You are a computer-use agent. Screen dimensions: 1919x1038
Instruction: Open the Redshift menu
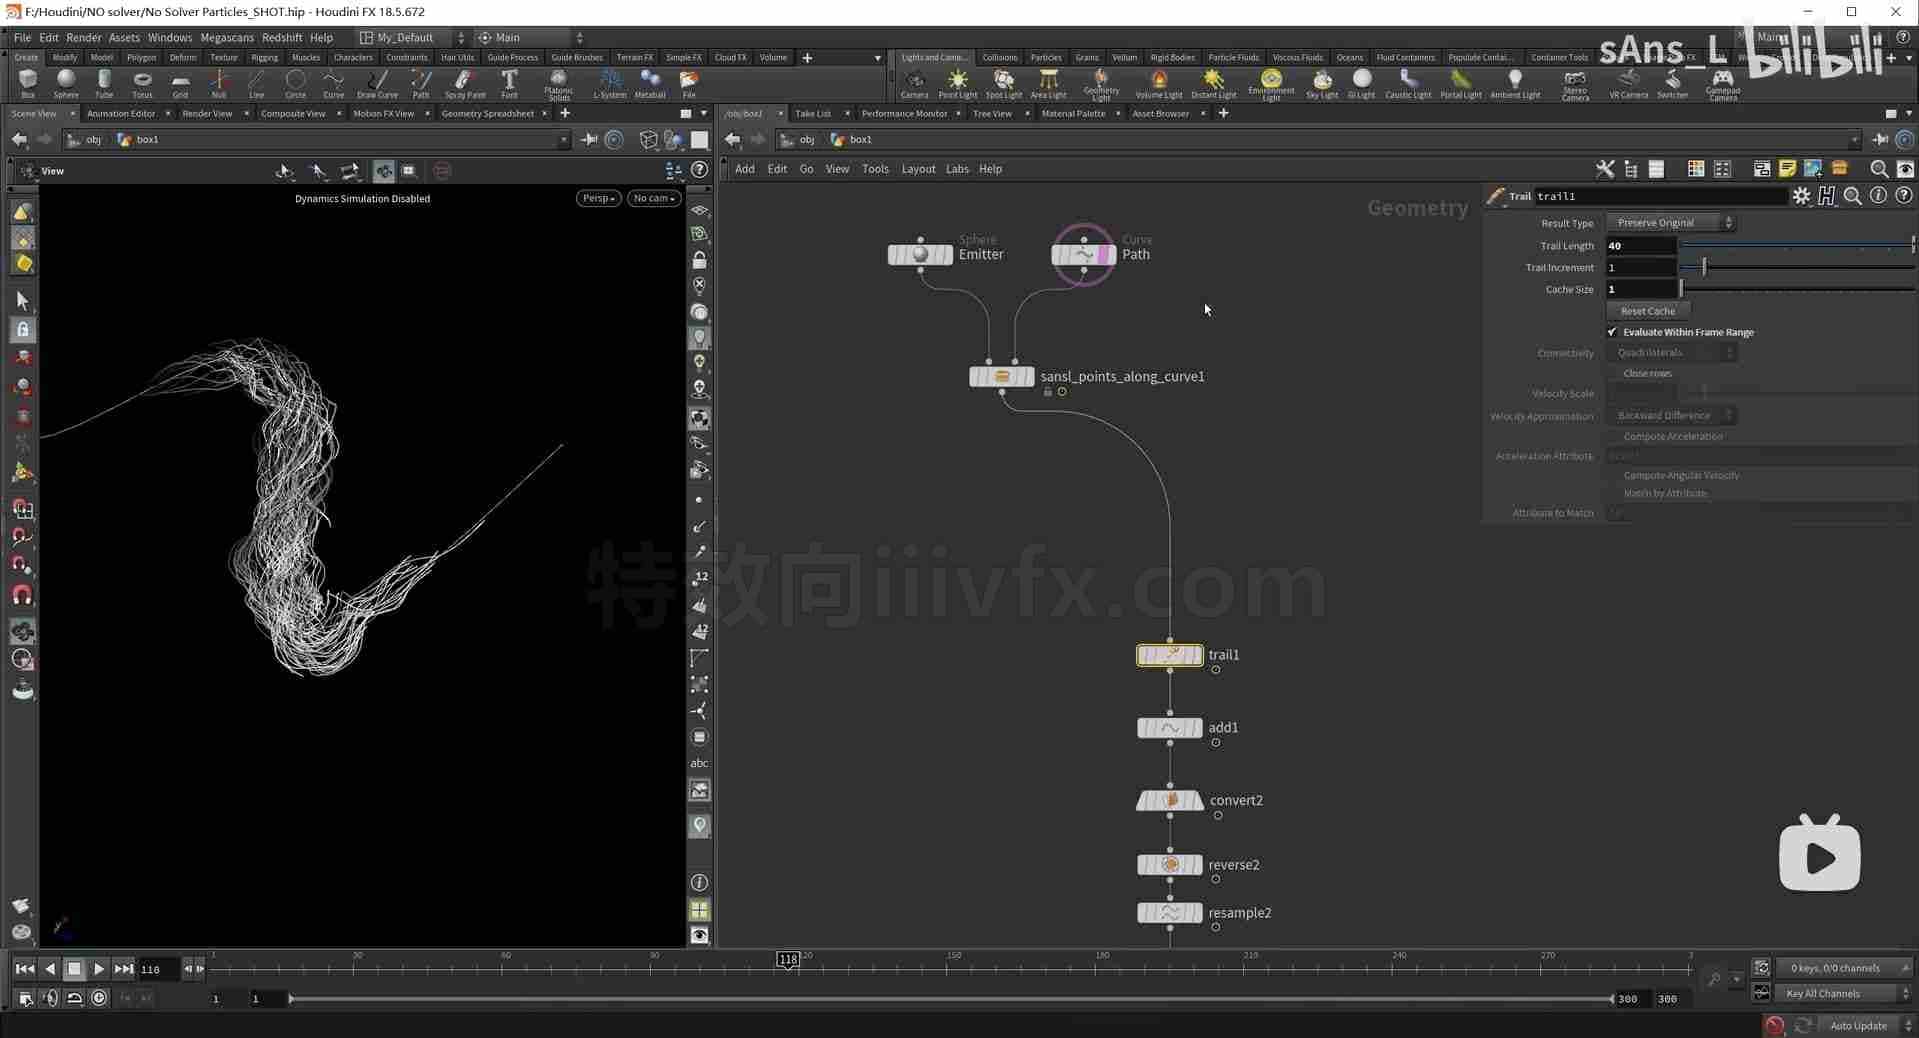282,37
